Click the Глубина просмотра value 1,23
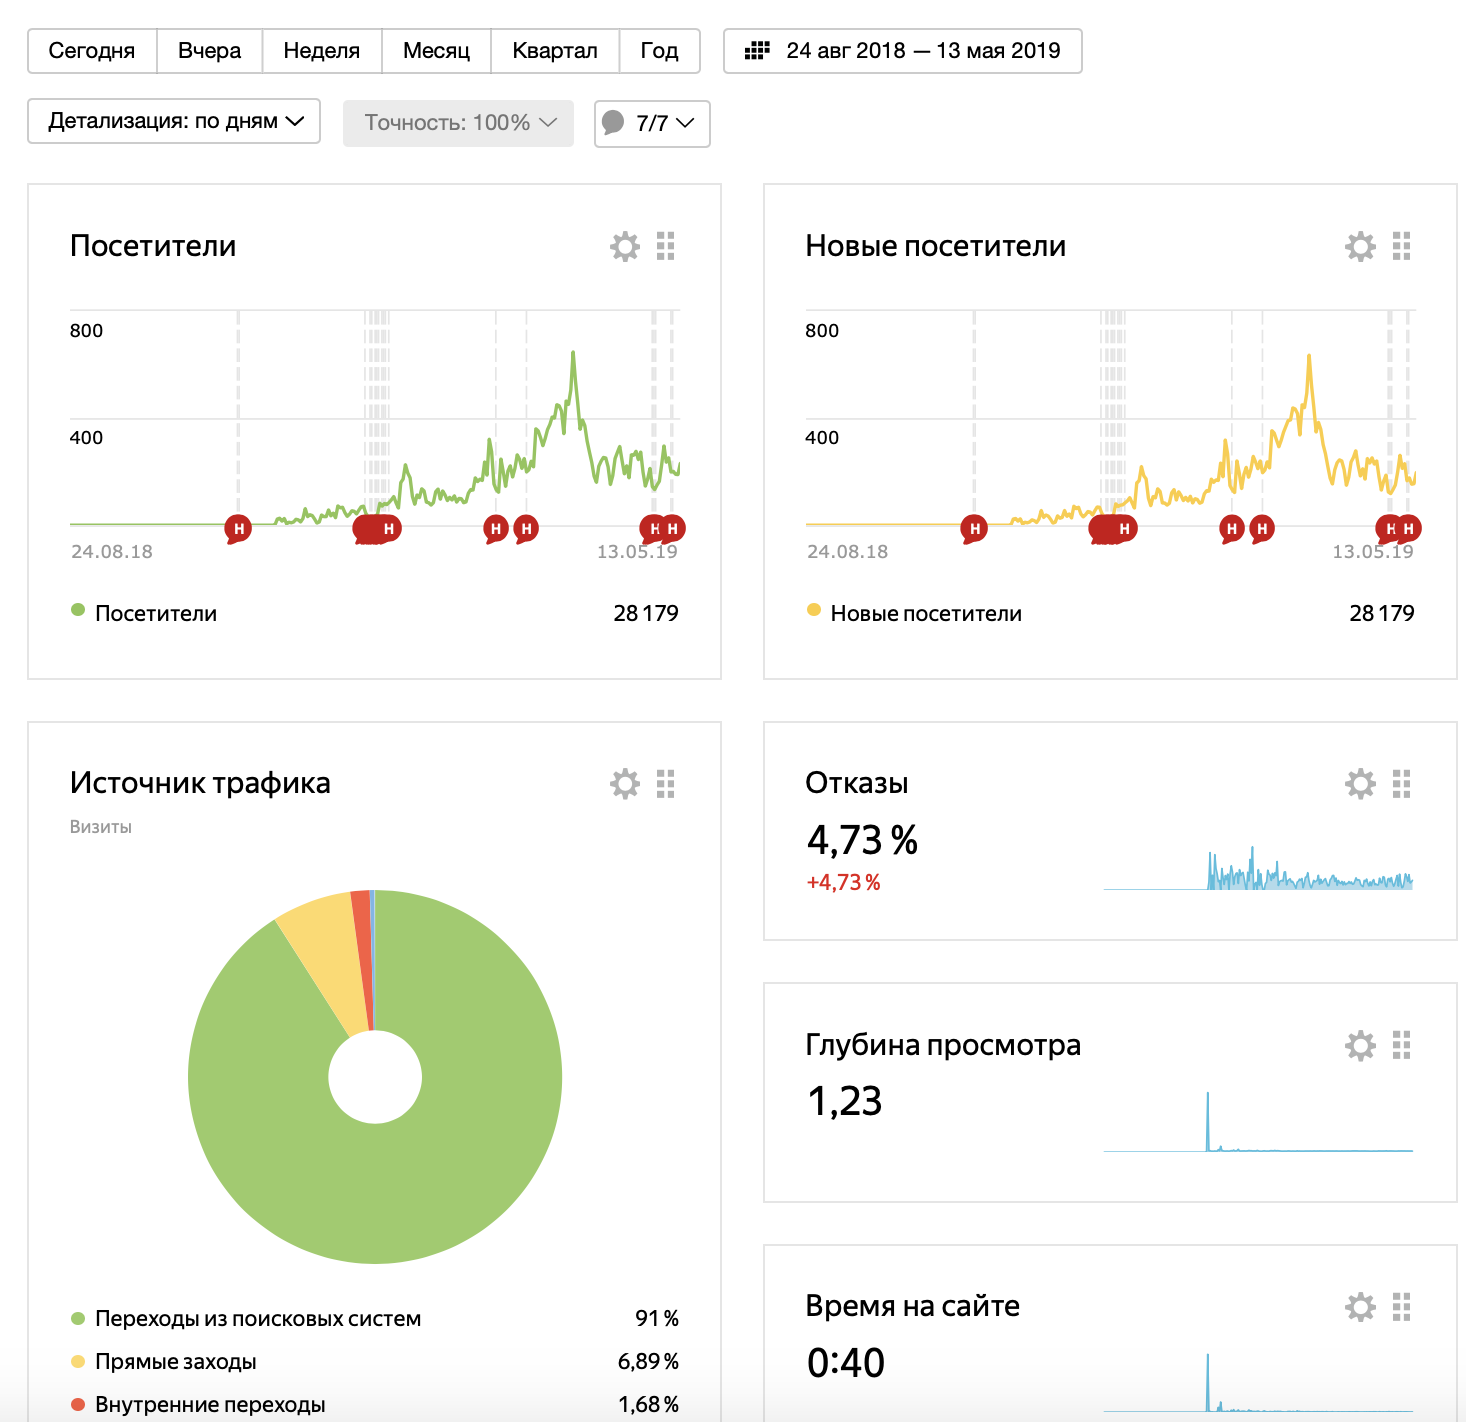This screenshot has height=1422, width=1466. (845, 1102)
